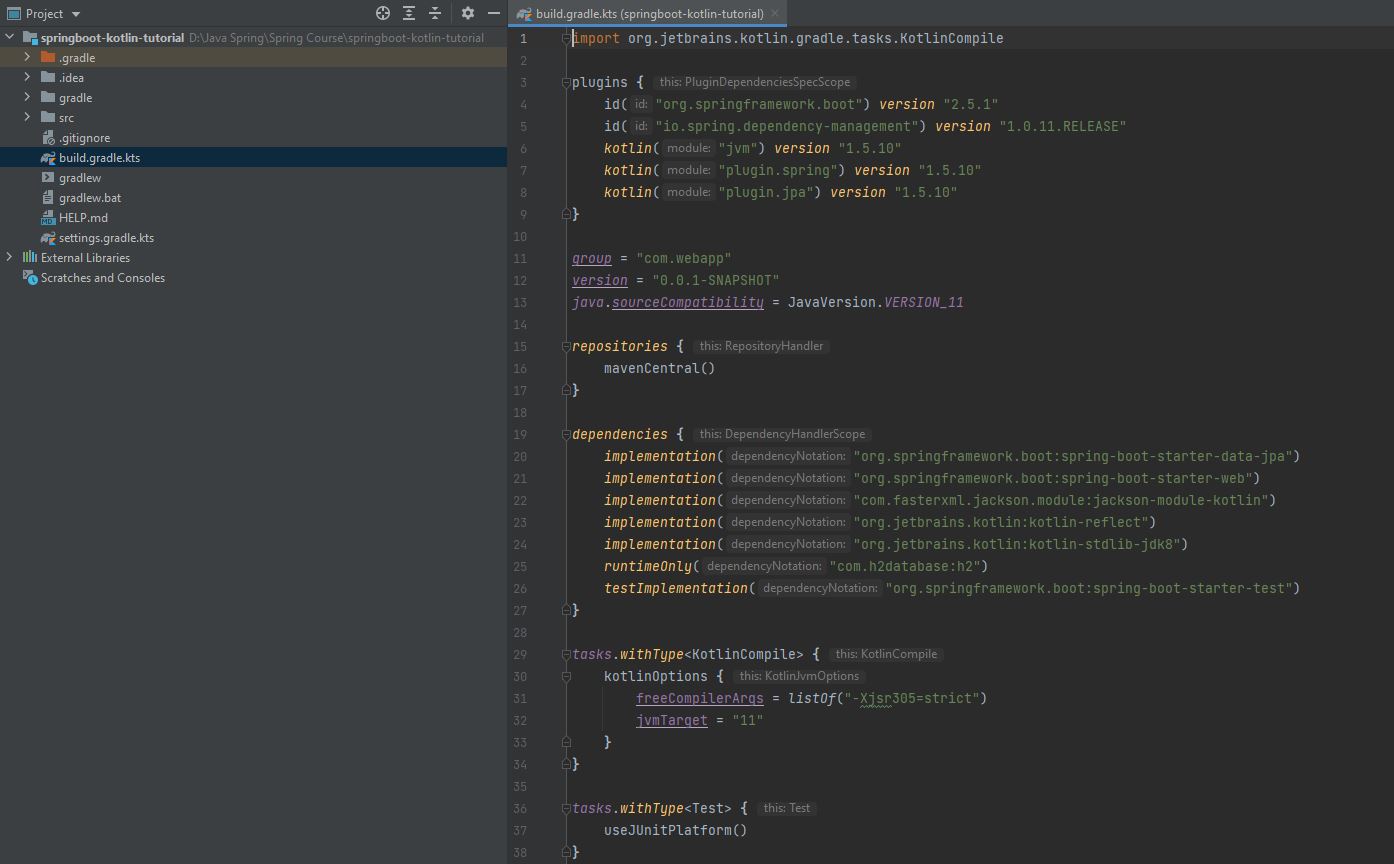Click the Gradle icon on the editor tab
This screenshot has width=1394, height=864.
pyautogui.click(x=523, y=14)
